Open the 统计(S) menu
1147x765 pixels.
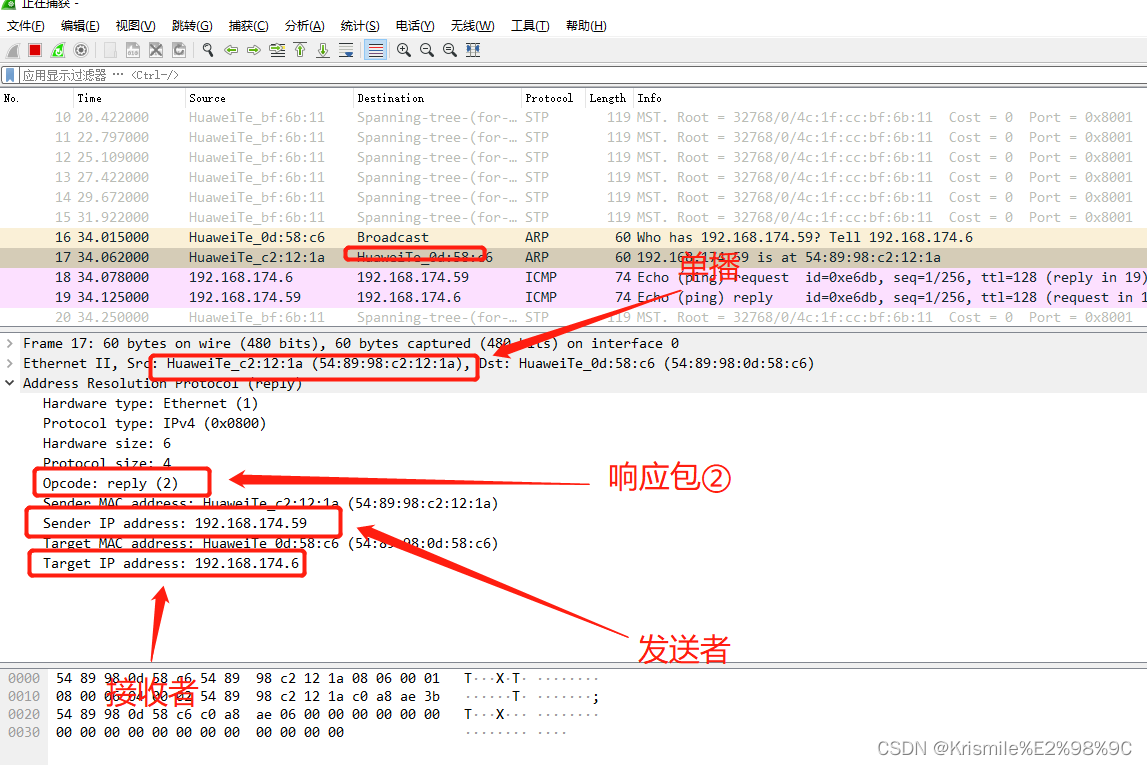359,25
